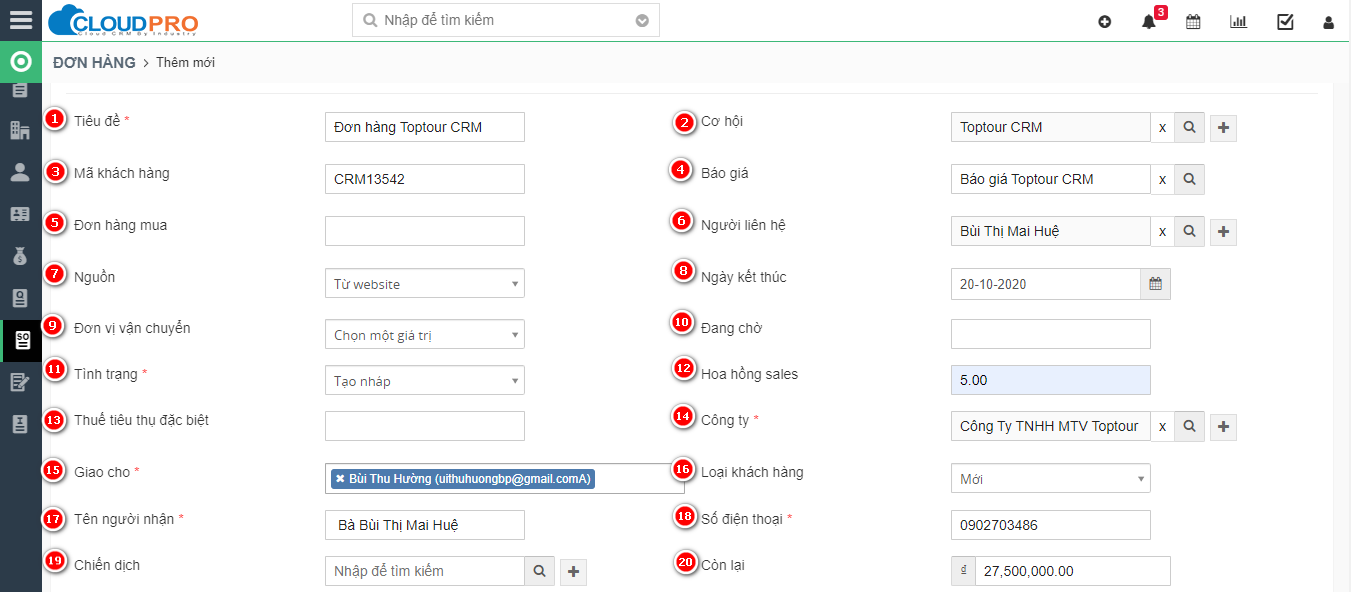Expand the global search dropdown arrow
The height and width of the screenshot is (592, 1351).
642,20
